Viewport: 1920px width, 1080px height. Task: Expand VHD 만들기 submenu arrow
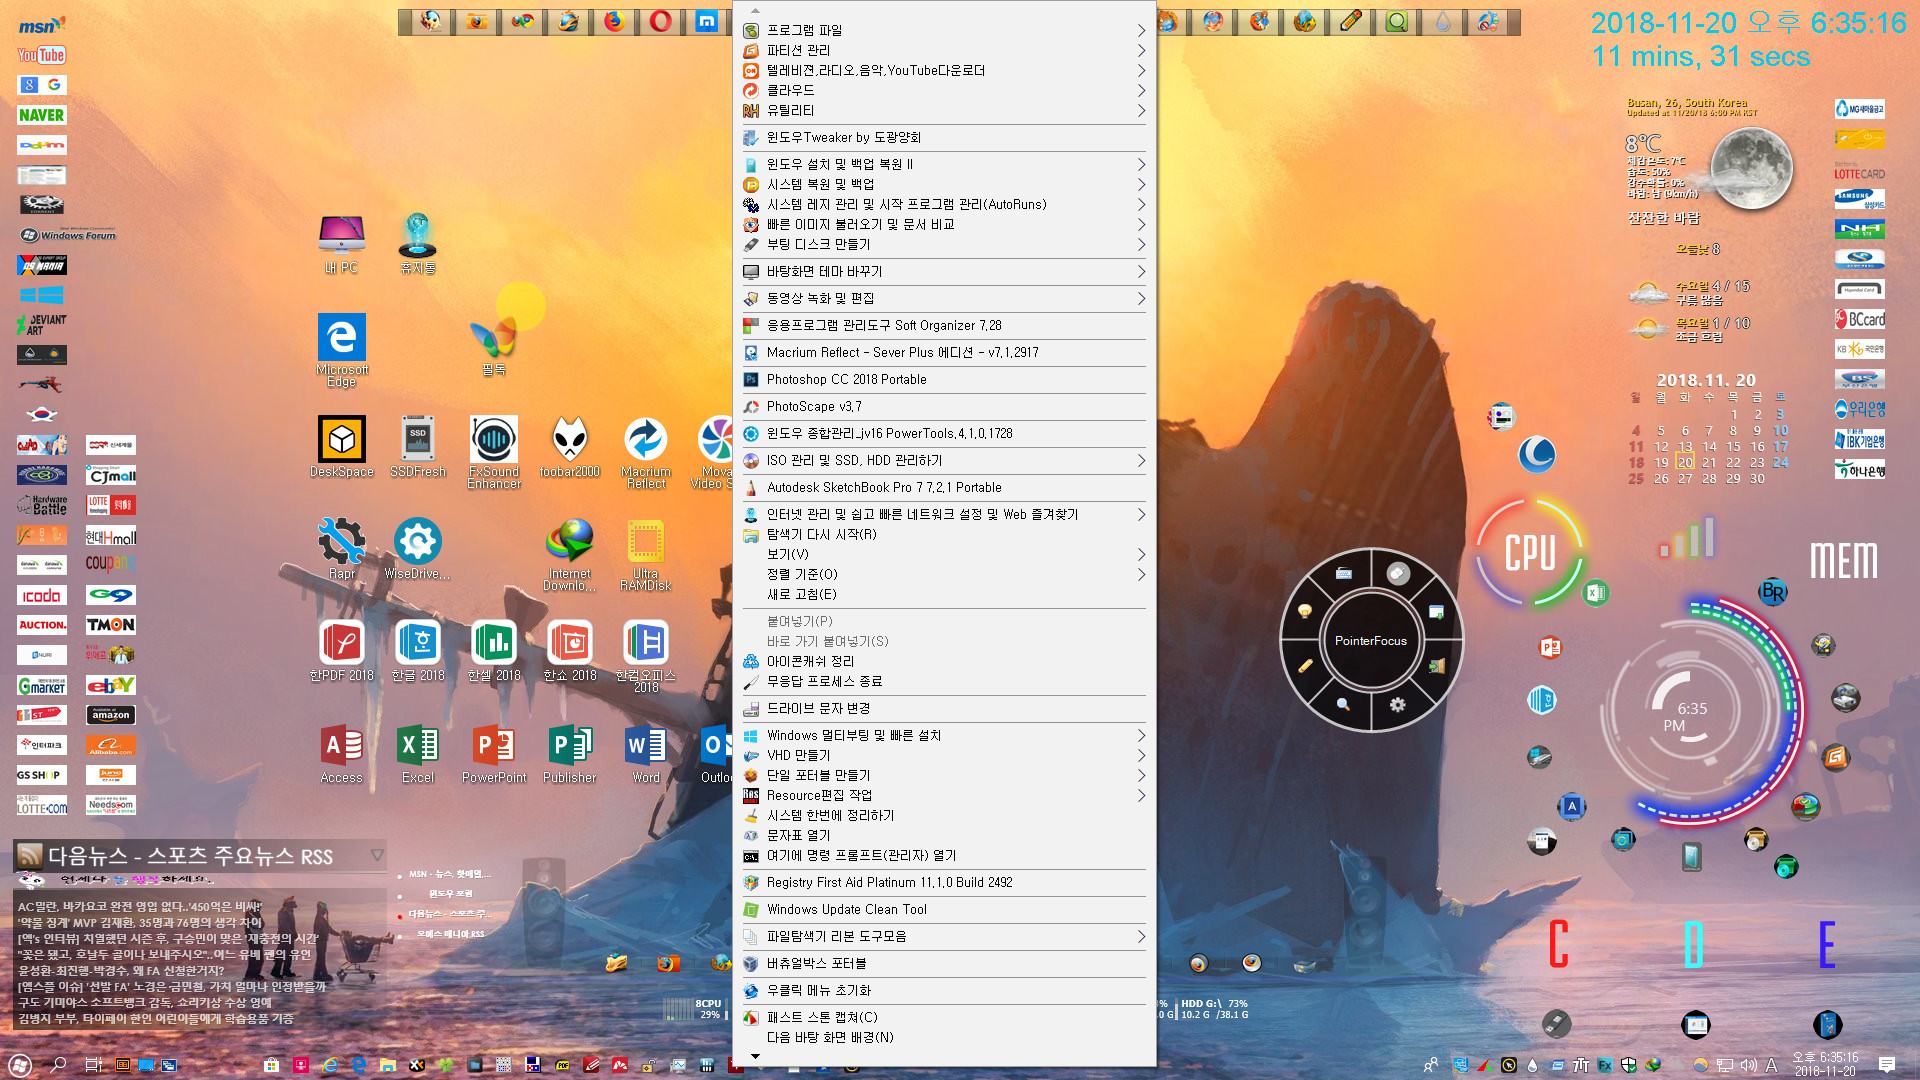[1141, 755]
